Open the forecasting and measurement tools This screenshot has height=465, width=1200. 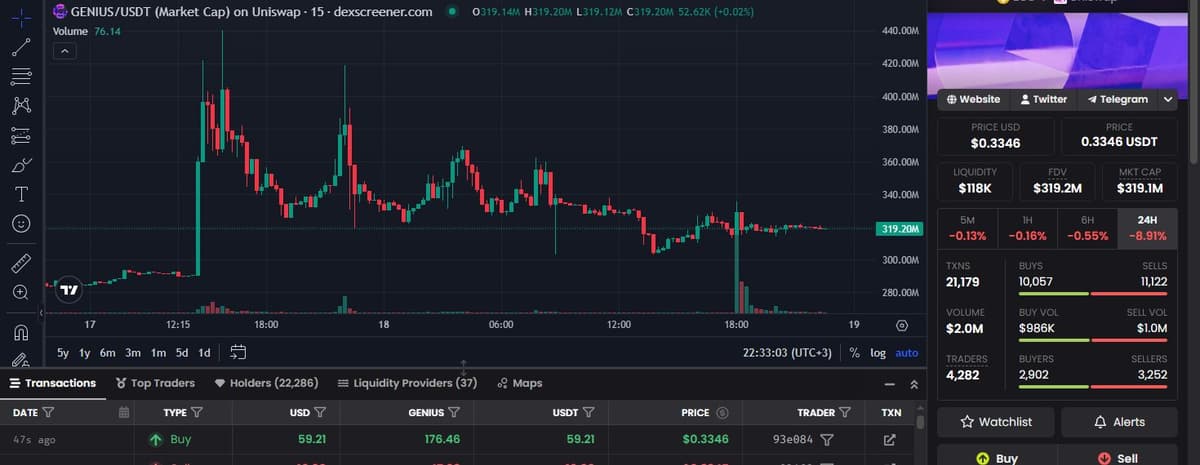(x=22, y=134)
